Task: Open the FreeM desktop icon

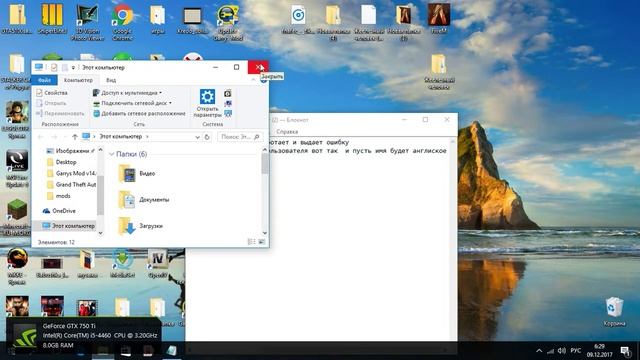Action: [439, 18]
